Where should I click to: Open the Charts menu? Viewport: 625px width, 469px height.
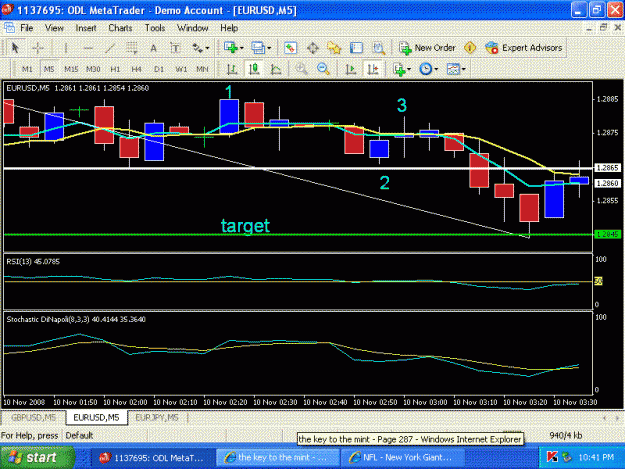pyautogui.click(x=120, y=28)
